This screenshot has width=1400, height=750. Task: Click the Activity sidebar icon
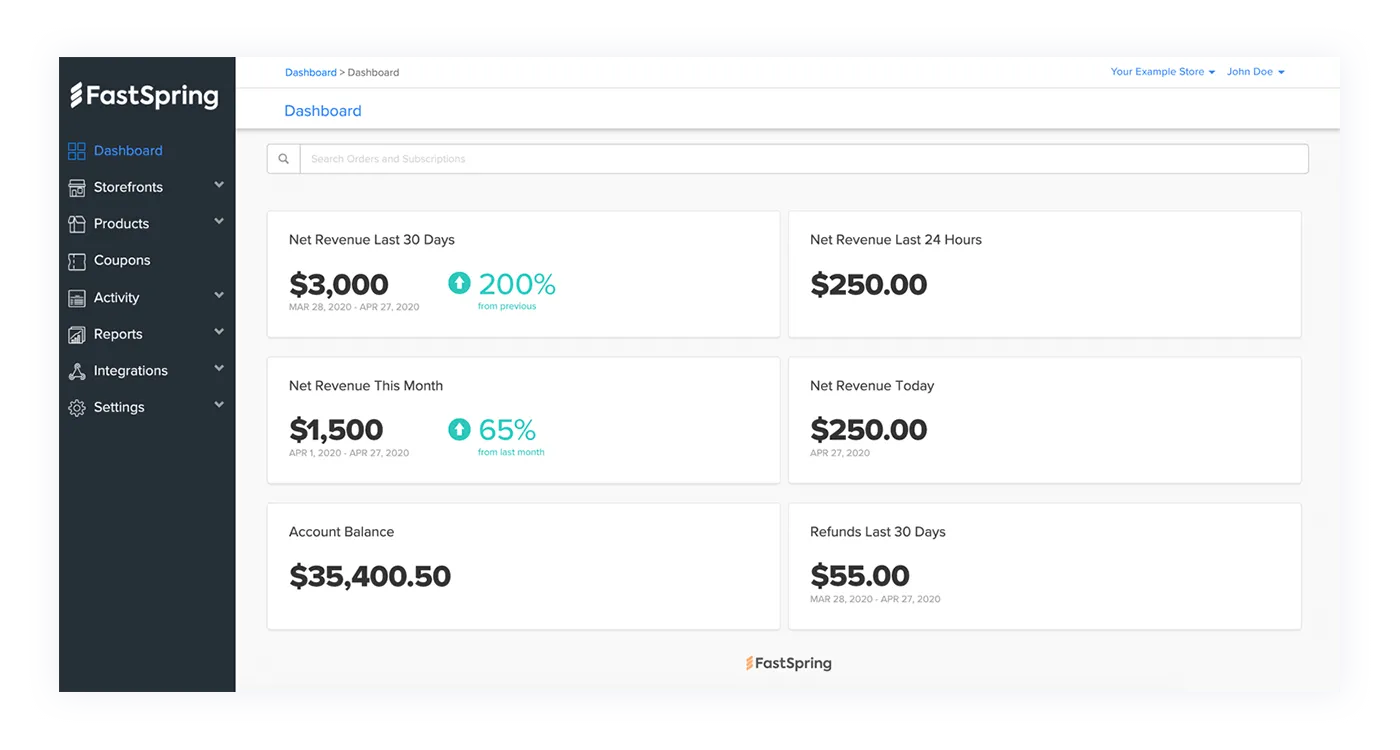(76, 297)
